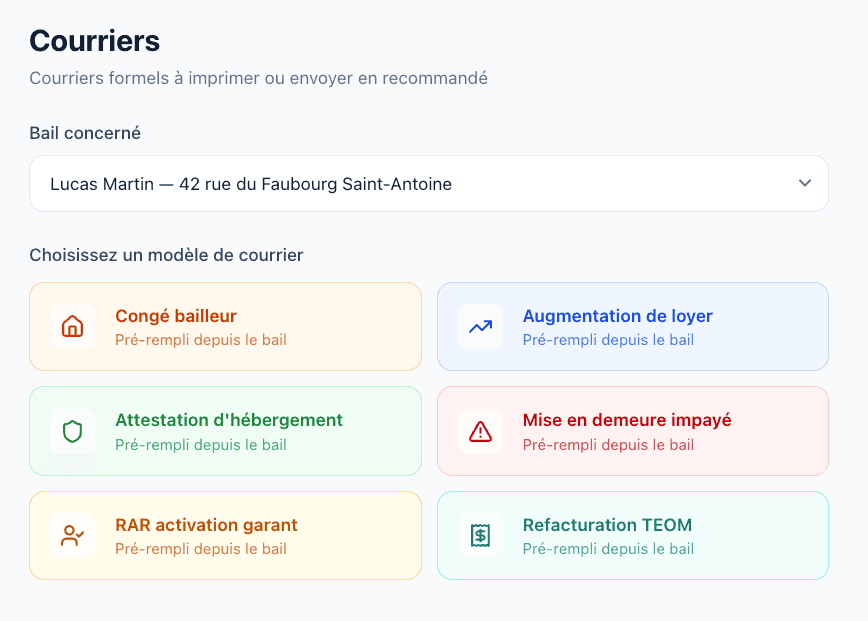This screenshot has height=621, width=868.
Task: Click 'Pré-rempli depuis le bail' under Attestation d'hébergement
Action: pos(201,445)
